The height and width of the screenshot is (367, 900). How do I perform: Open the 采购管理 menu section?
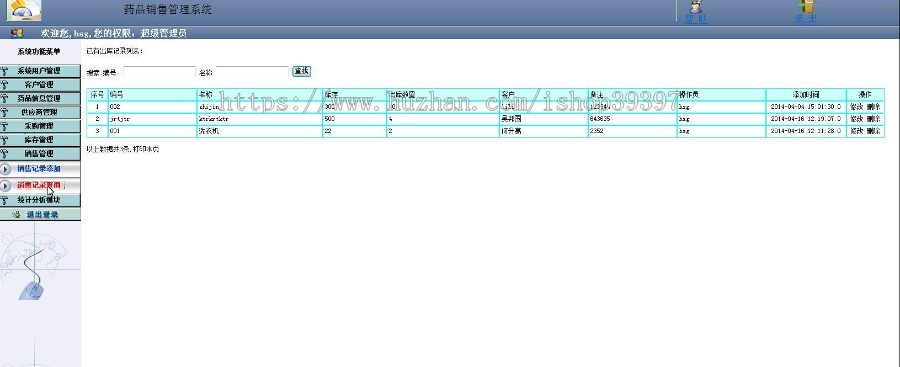pyautogui.click(x=40, y=126)
